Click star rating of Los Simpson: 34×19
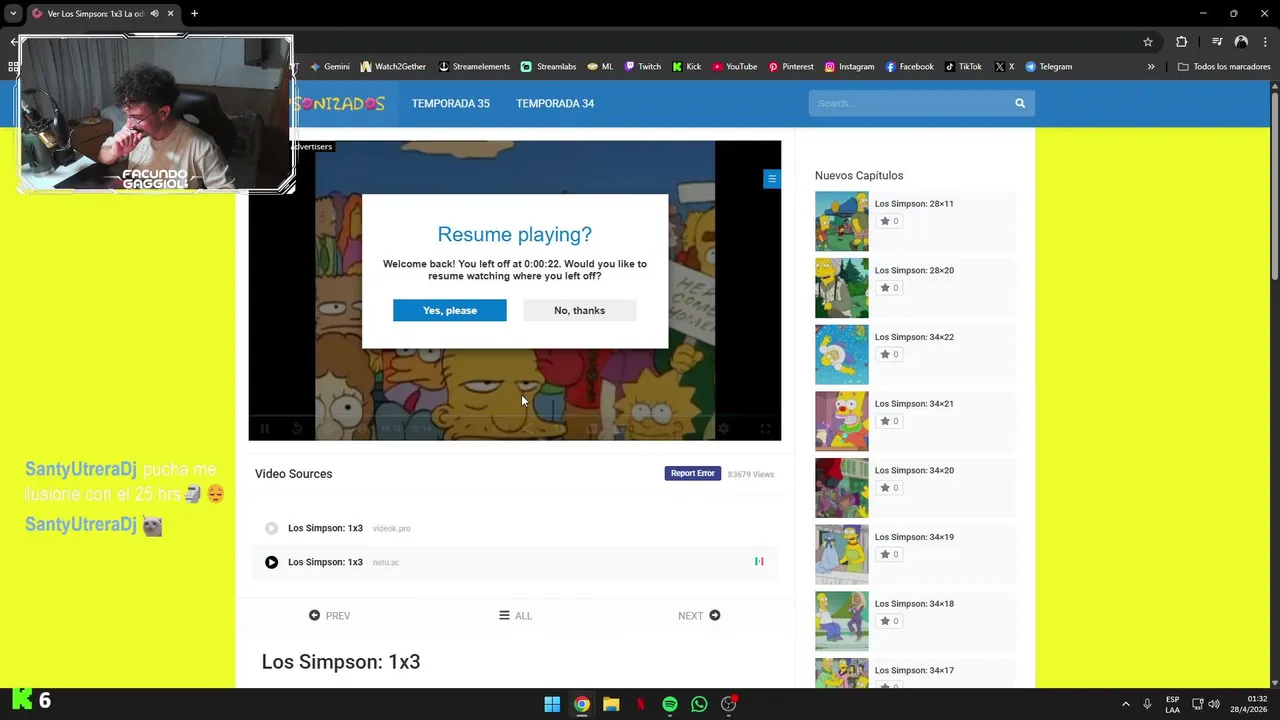The height and width of the screenshot is (720, 1280). (889, 554)
